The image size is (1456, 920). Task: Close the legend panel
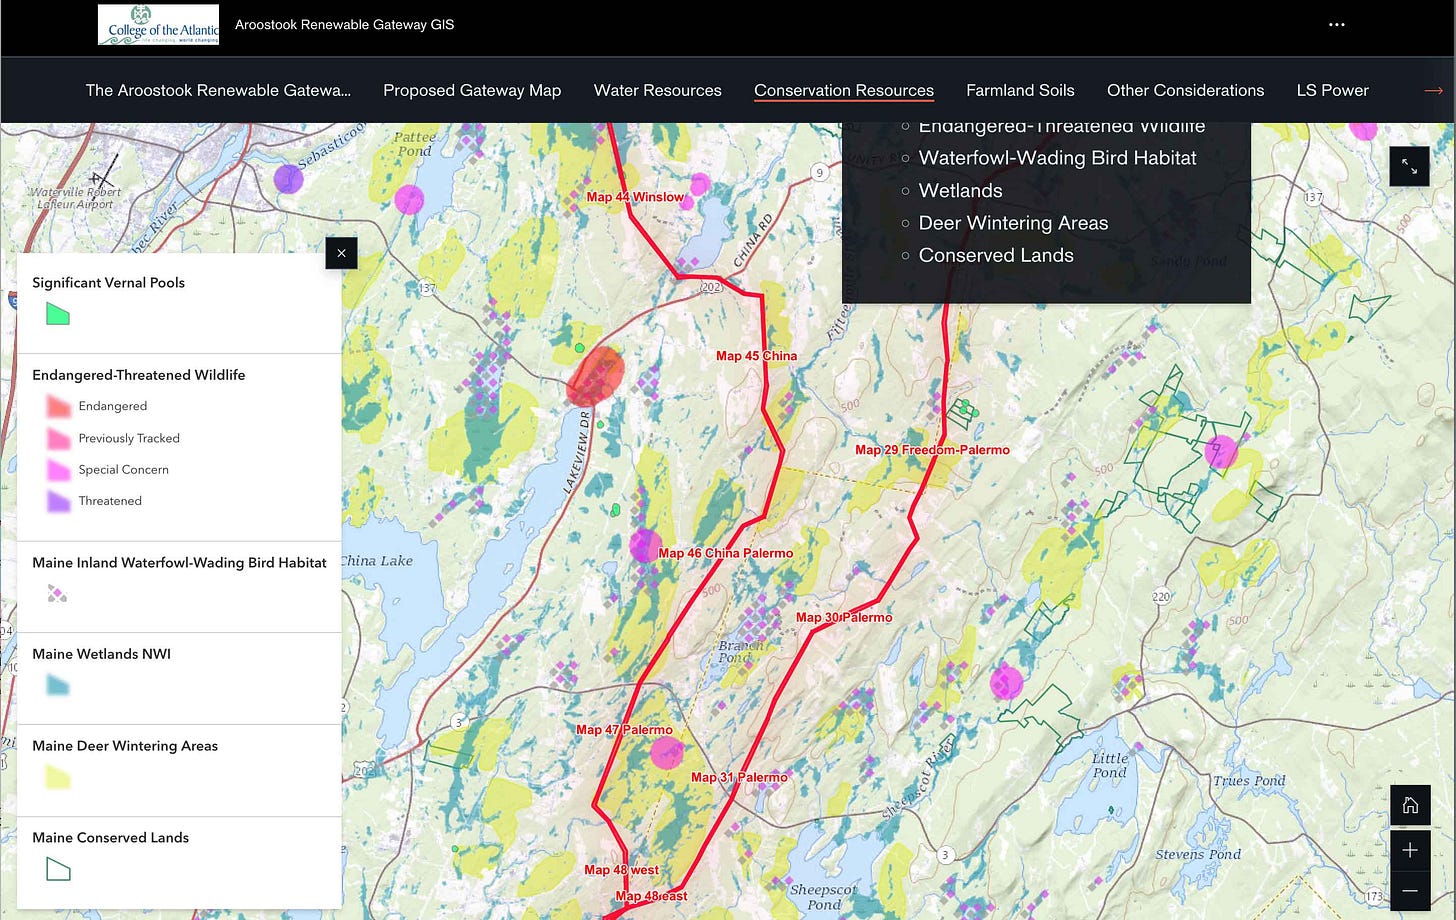pos(341,253)
